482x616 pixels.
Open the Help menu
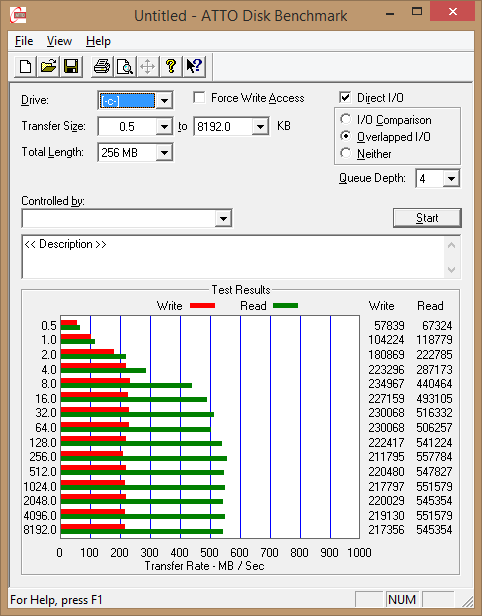[98, 41]
